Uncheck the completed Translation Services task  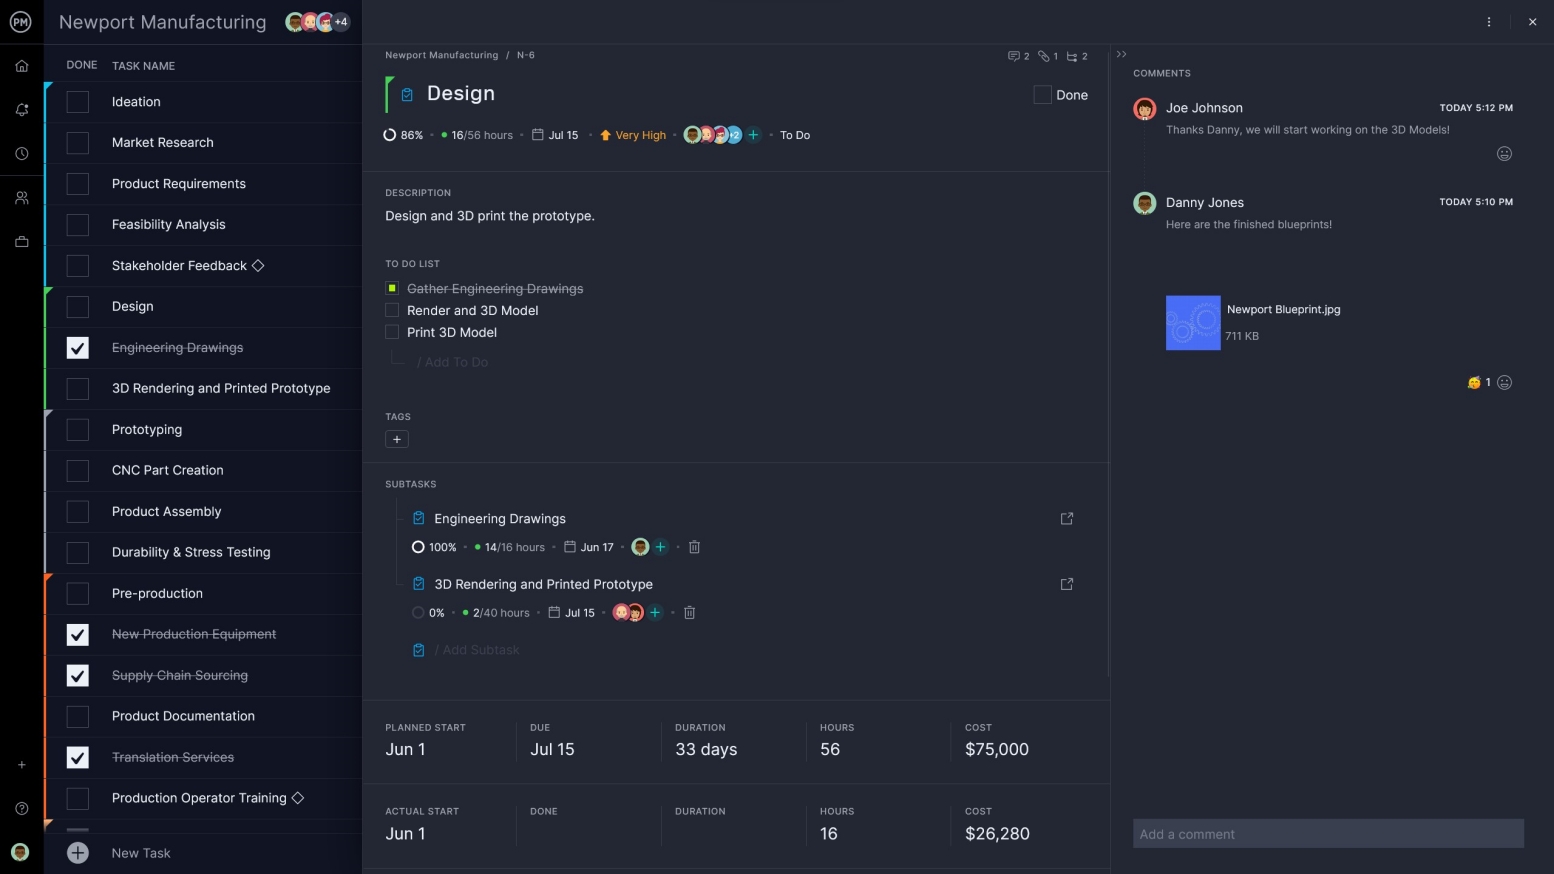click(77, 757)
